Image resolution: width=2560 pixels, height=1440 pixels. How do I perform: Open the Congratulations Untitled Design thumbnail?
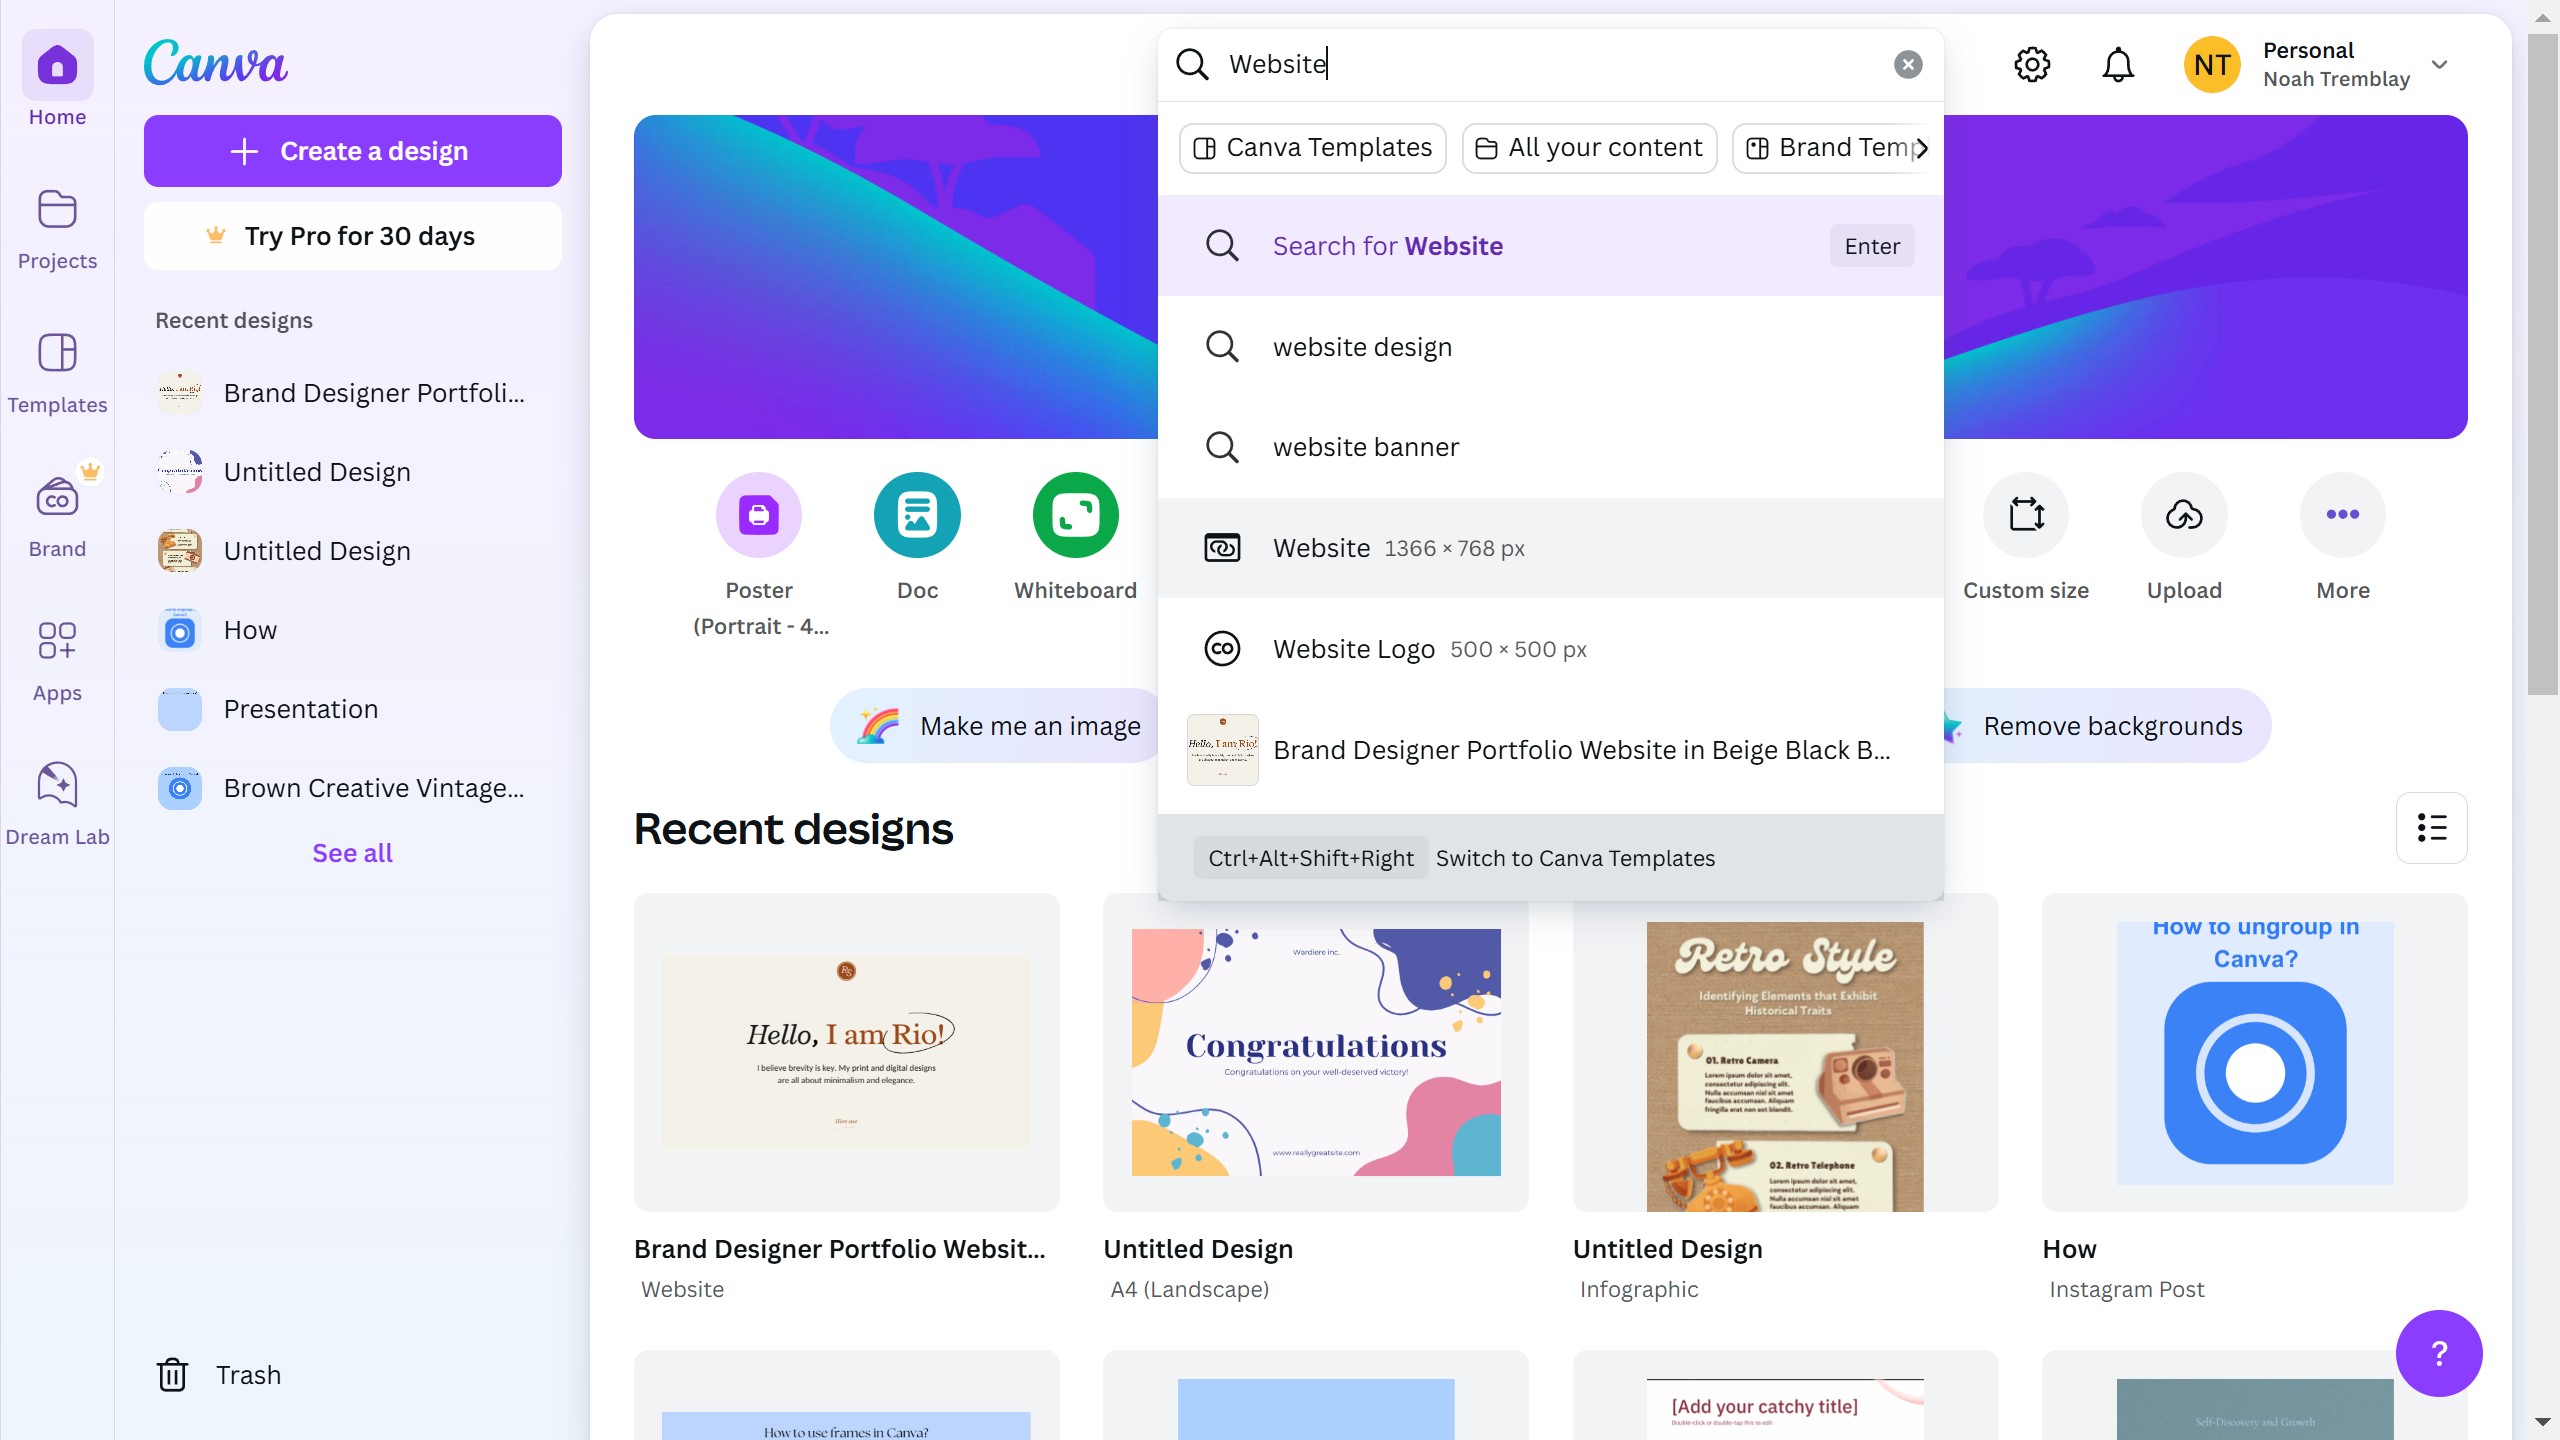coord(1315,1052)
